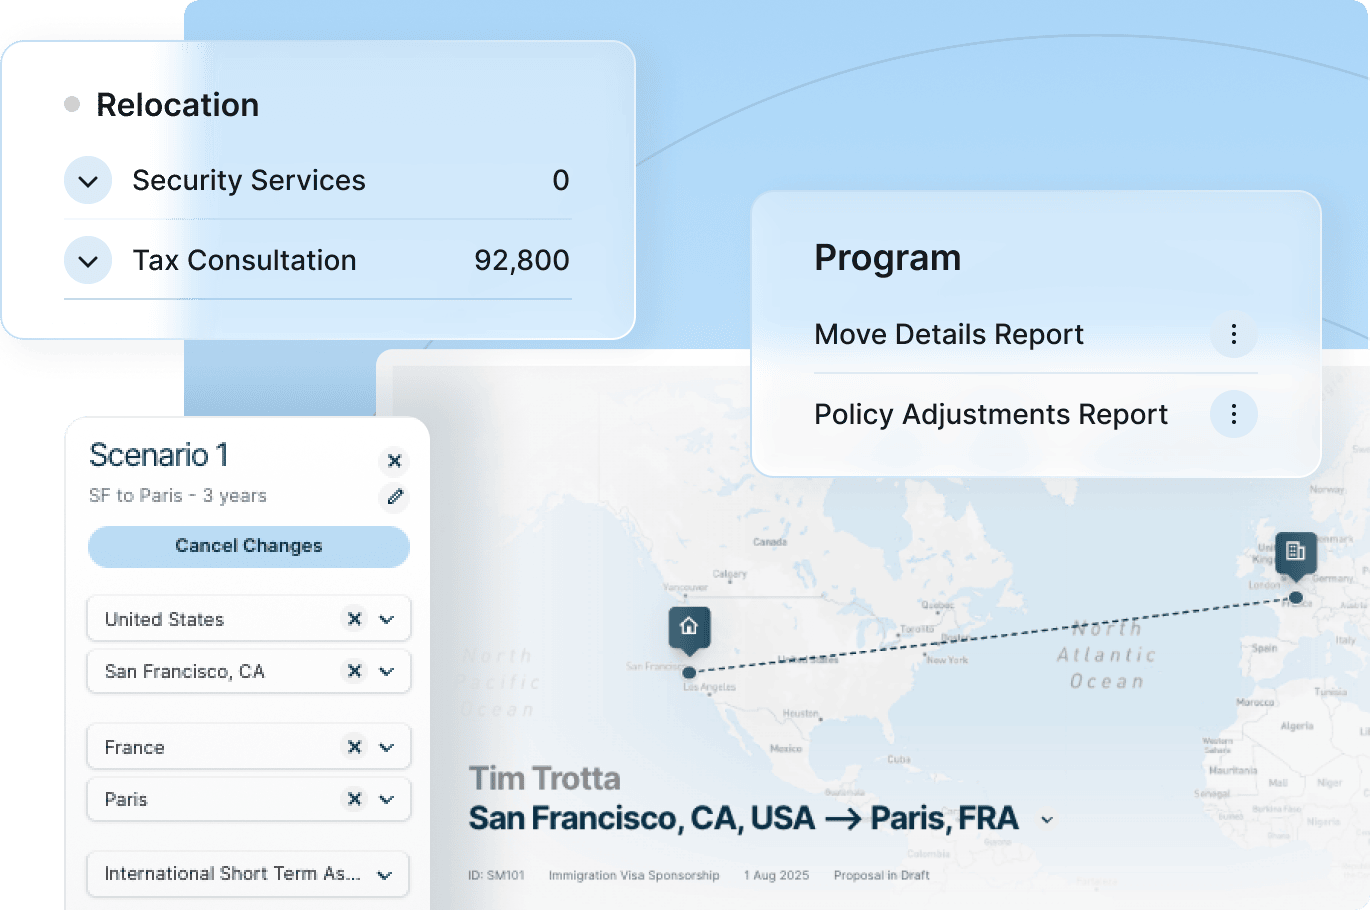The height and width of the screenshot is (910, 1370).
Task: Clear the France country selection
Action: point(354,747)
